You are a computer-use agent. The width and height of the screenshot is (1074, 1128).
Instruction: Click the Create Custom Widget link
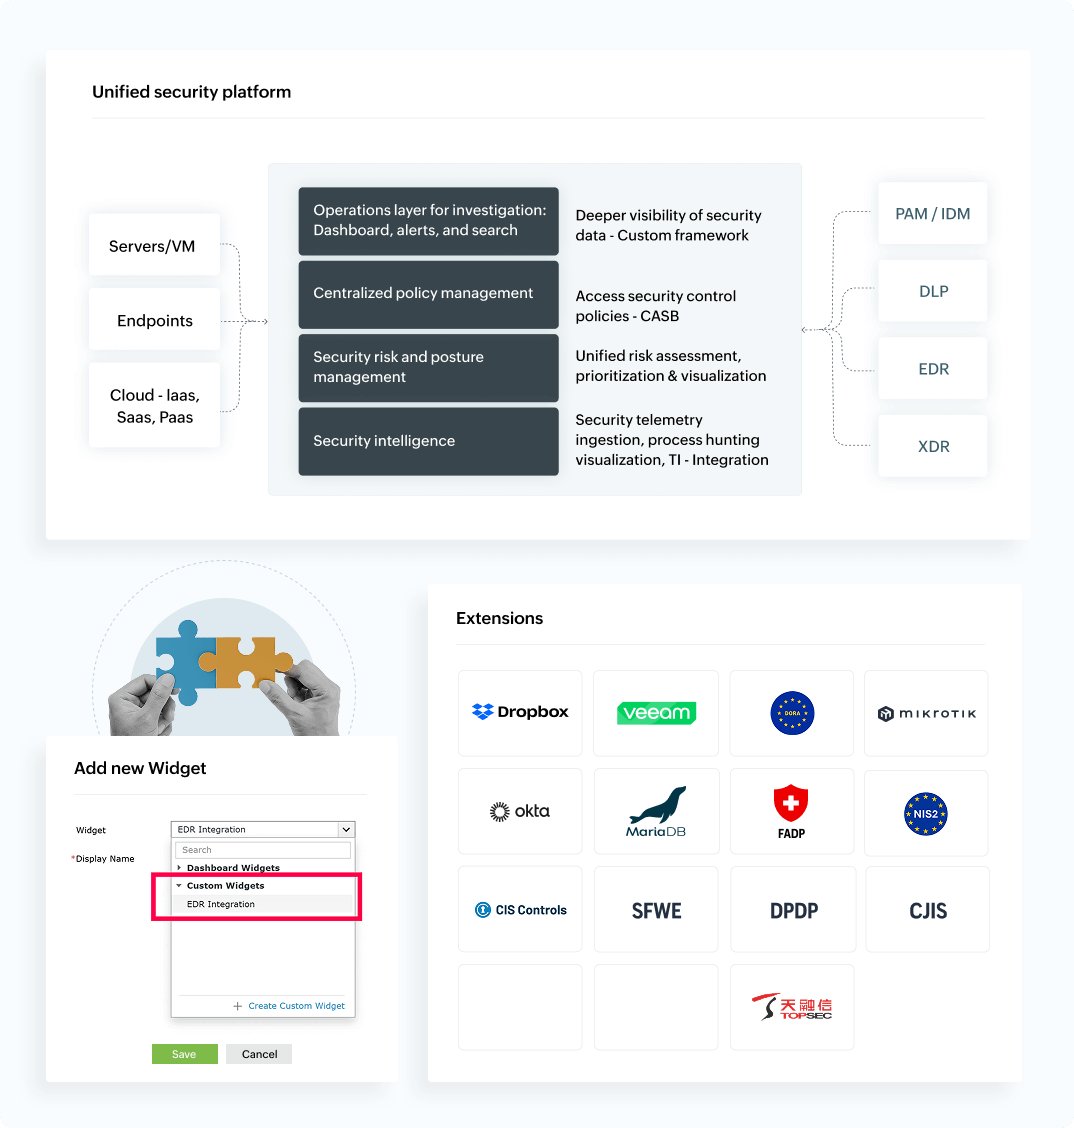tap(296, 1006)
